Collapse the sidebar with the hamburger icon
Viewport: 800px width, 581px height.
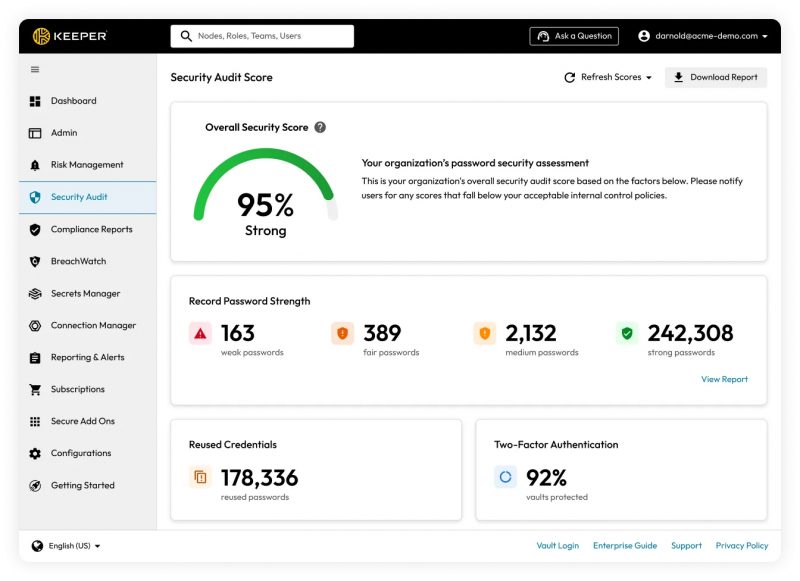(35, 69)
